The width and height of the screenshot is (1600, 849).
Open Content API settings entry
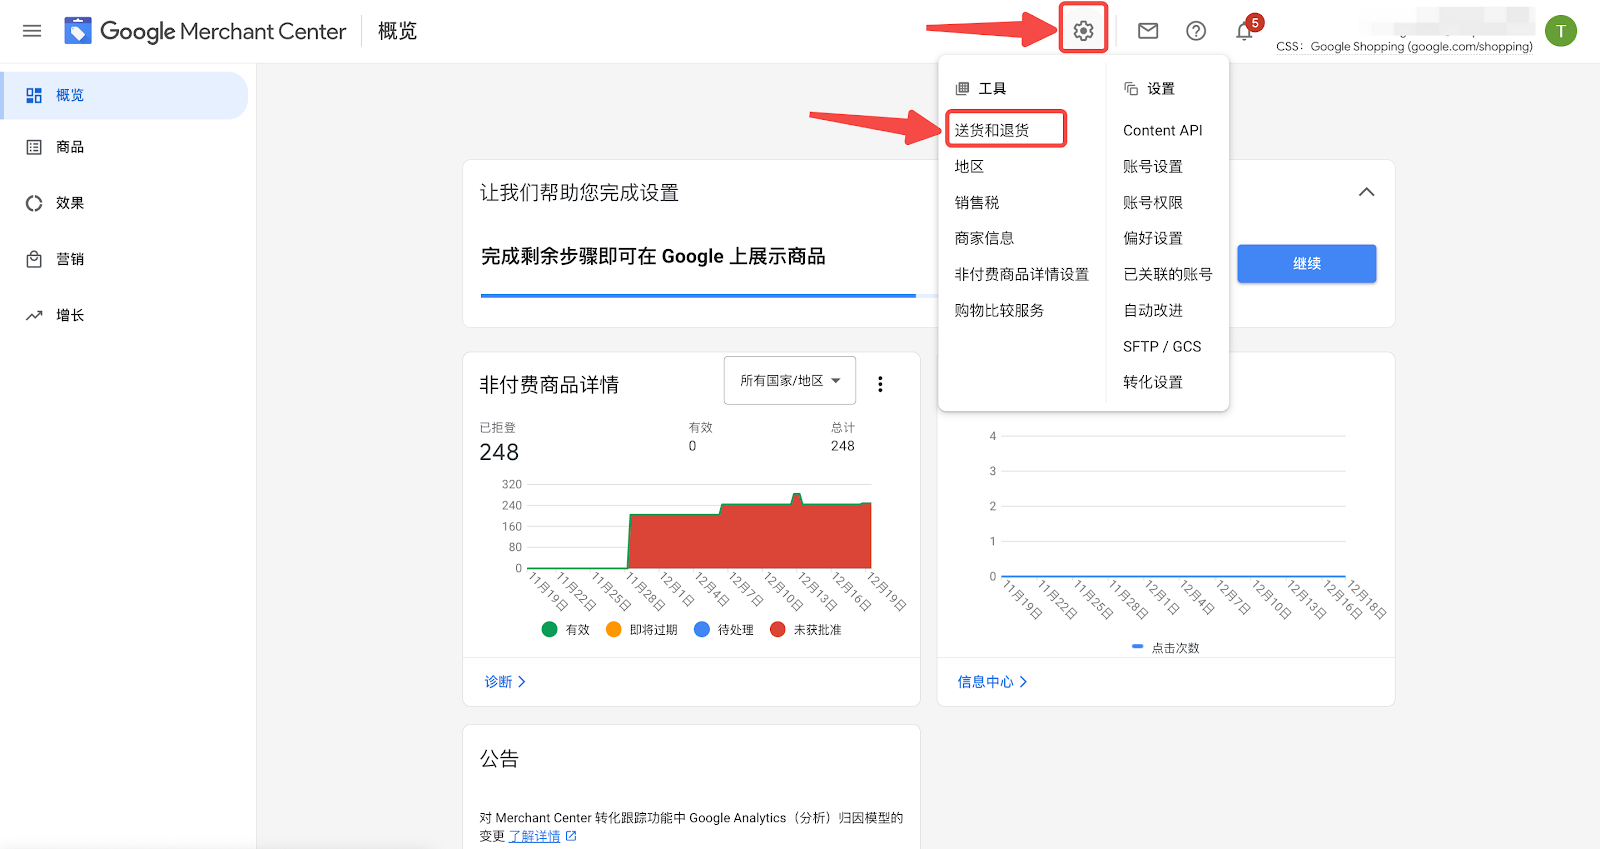pos(1163,130)
